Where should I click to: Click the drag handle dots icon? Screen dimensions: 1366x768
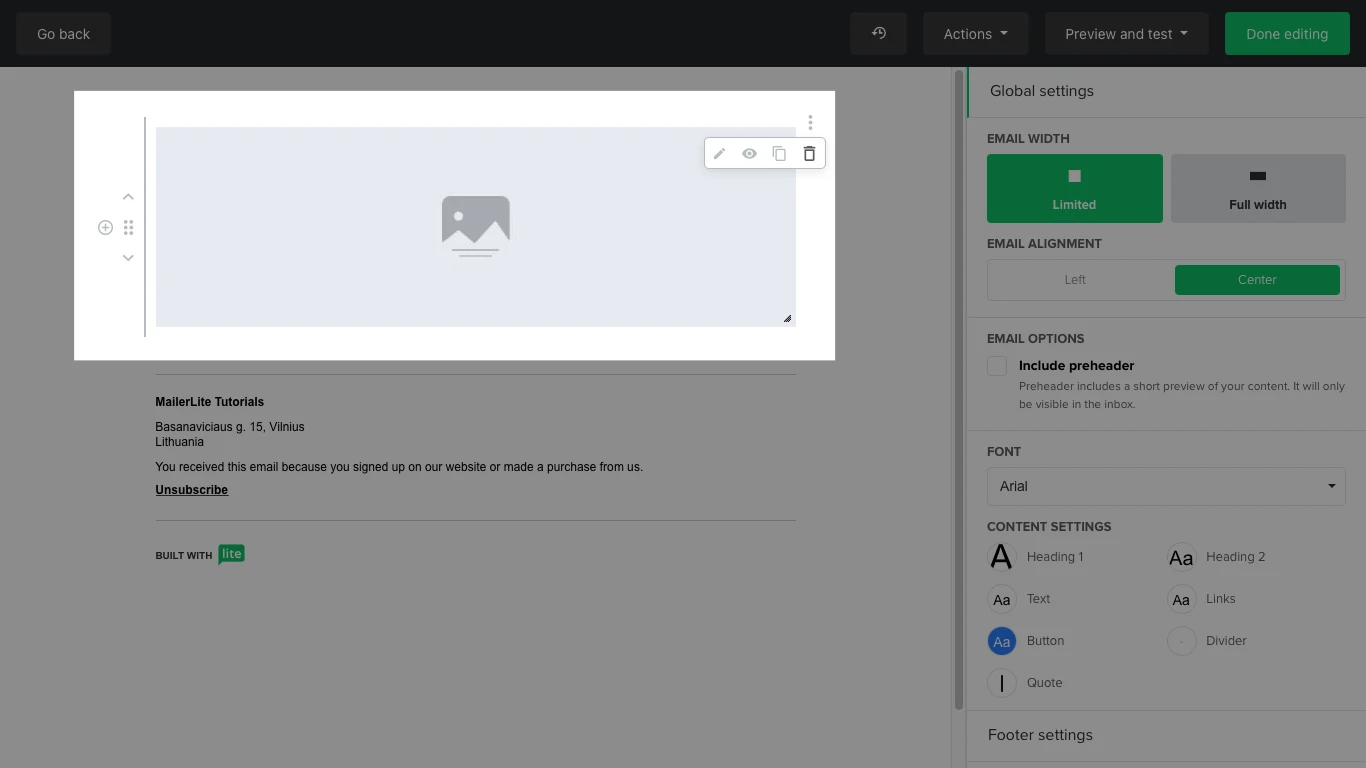[128, 228]
